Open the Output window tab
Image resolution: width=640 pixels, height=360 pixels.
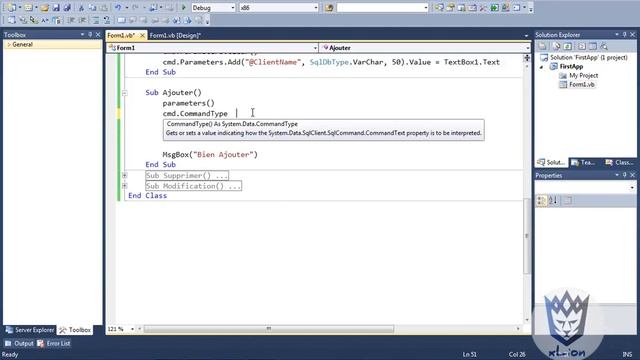(x=19, y=343)
